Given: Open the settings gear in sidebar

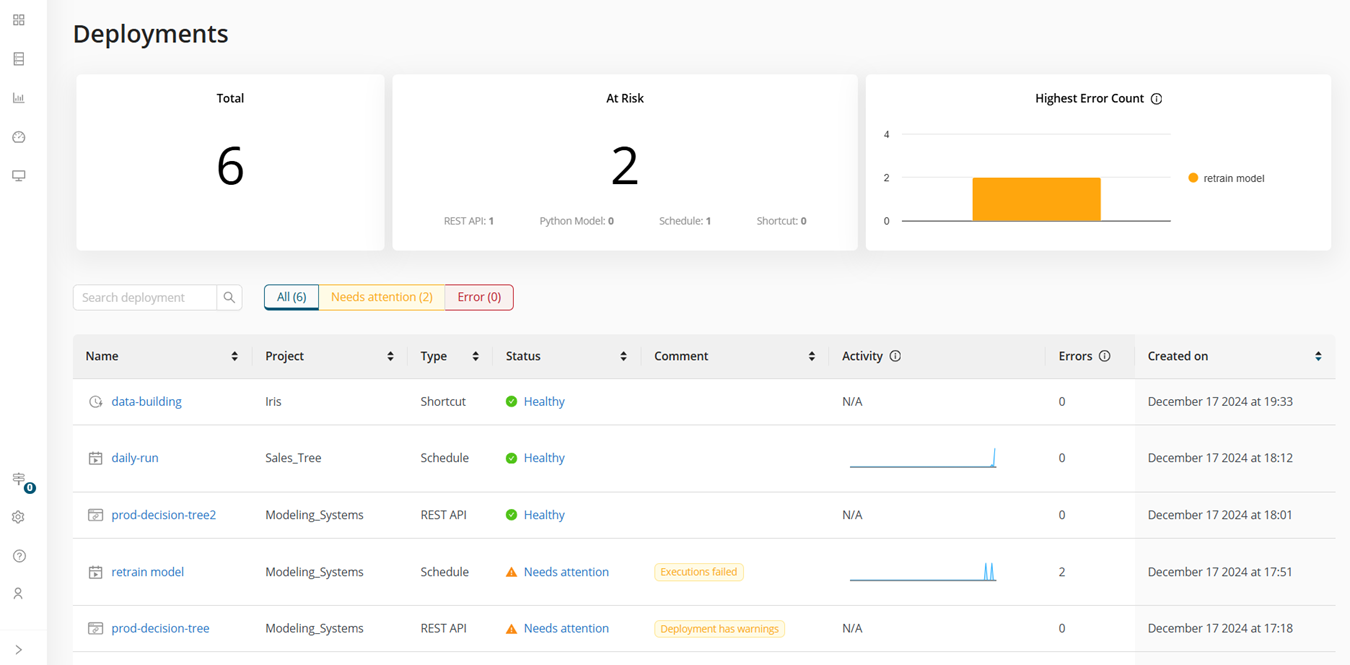Looking at the screenshot, I should [19, 517].
